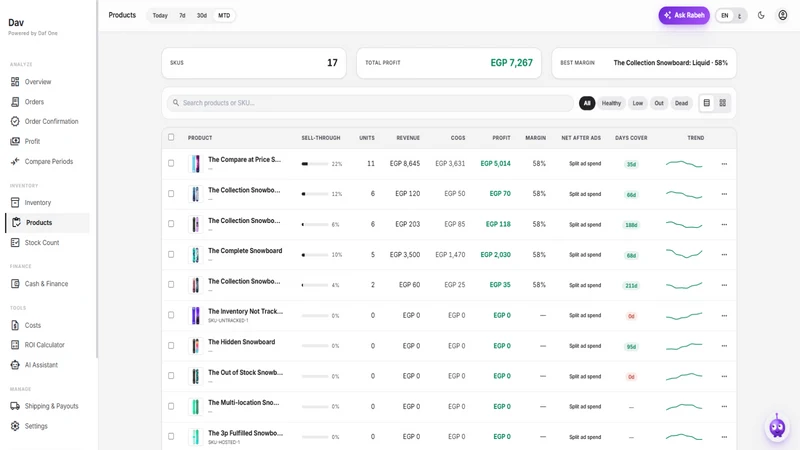800x450 pixels.
Task: Sort by the Sell-Through column header
Action: point(320,138)
